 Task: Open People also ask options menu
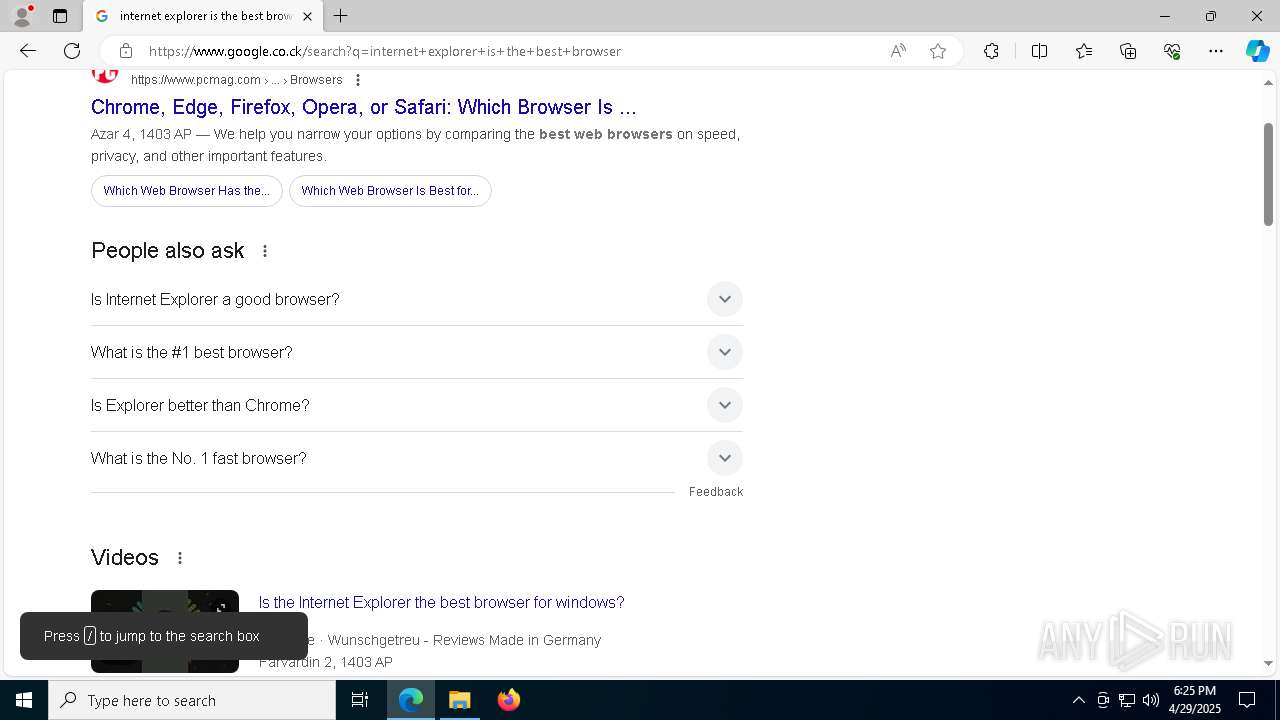point(265,251)
